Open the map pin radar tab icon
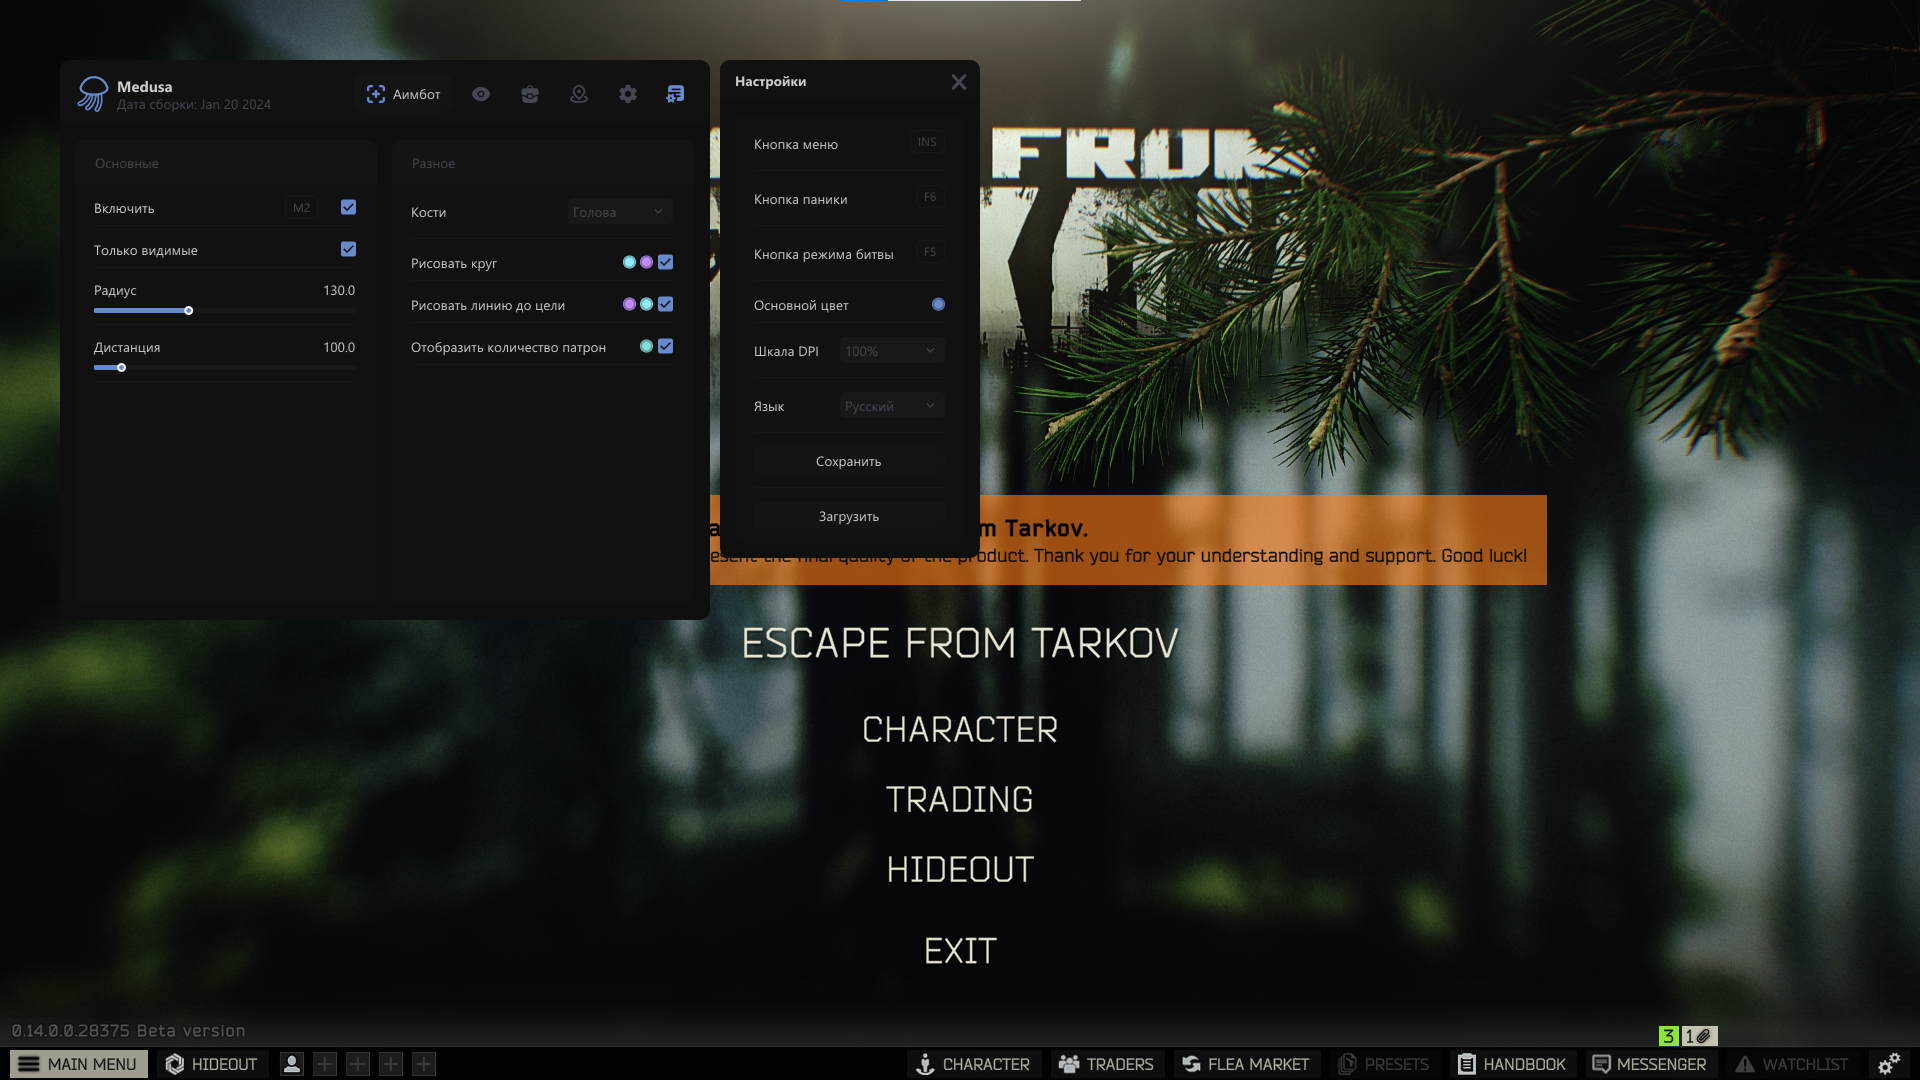The width and height of the screenshot is (1920, 1080). point(579,94)
